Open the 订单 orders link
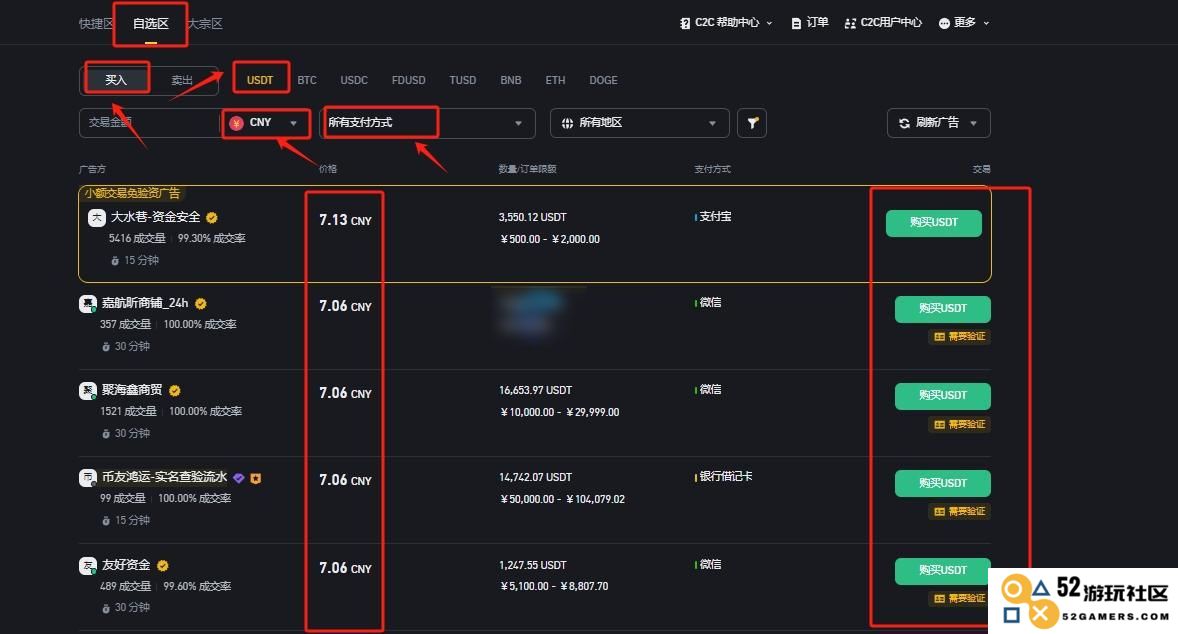1178x634 pixels. pyautogui.click(x=809, y=23)
